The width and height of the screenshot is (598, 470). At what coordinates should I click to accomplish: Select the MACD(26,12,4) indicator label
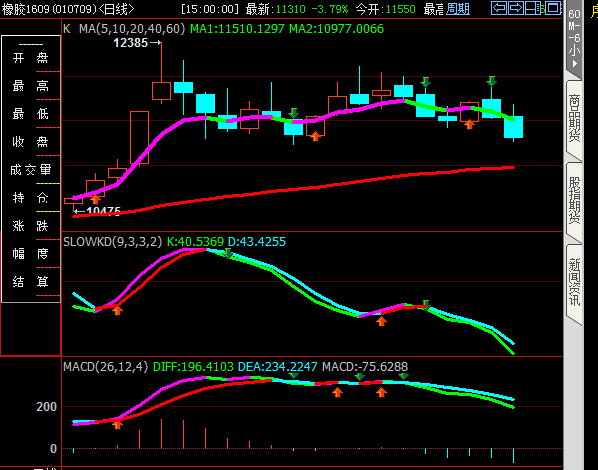(x=105, y=367)
